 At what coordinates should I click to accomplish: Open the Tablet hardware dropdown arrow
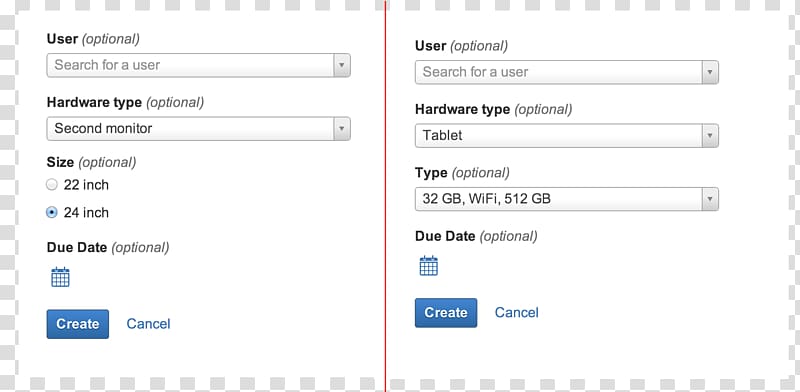coord(710,136)
